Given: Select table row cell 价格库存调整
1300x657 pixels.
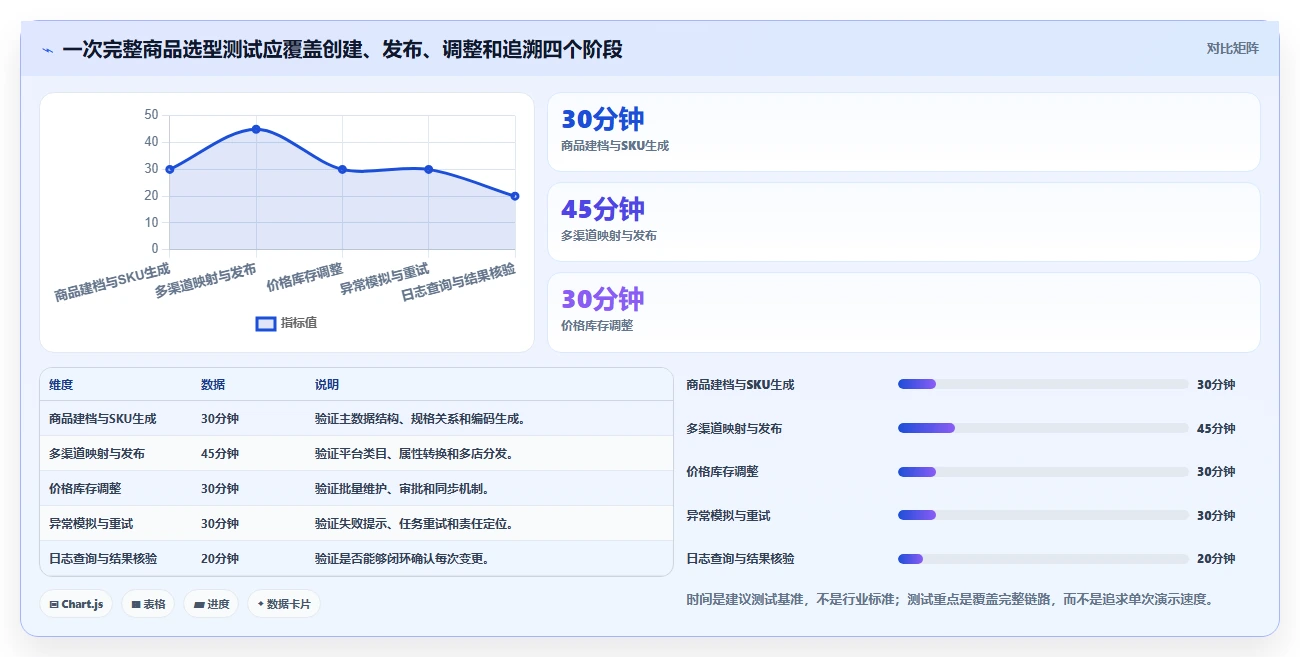Looking at the screenshot, I should click(85, 489).
